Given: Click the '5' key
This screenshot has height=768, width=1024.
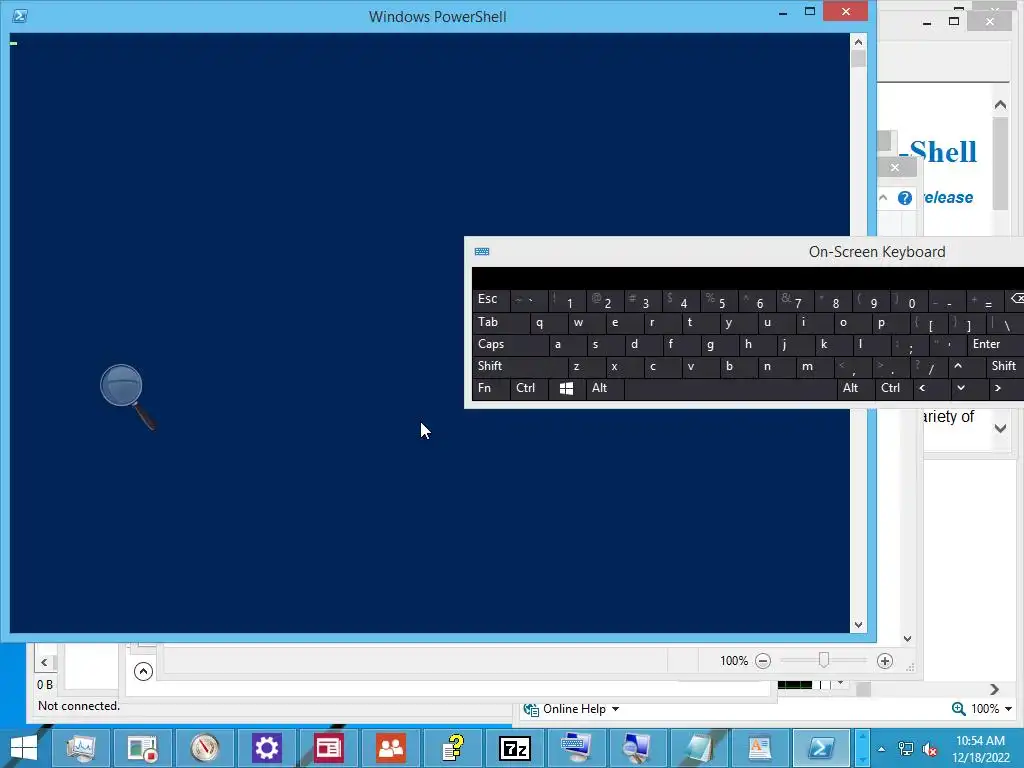Looking at the screenshot, I should (x=718, y=300).
